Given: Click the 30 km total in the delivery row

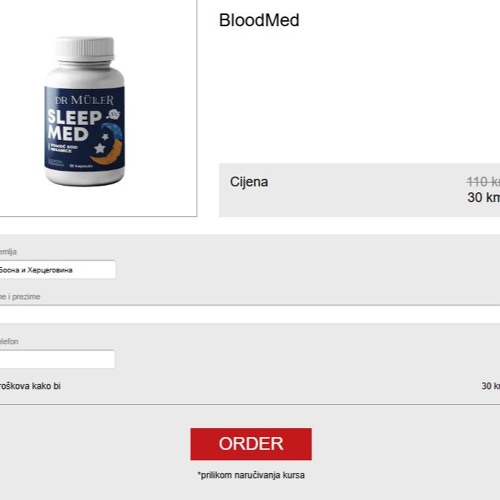Looking at the screenshot, I should pyautogui.click(x=491, y=386).
